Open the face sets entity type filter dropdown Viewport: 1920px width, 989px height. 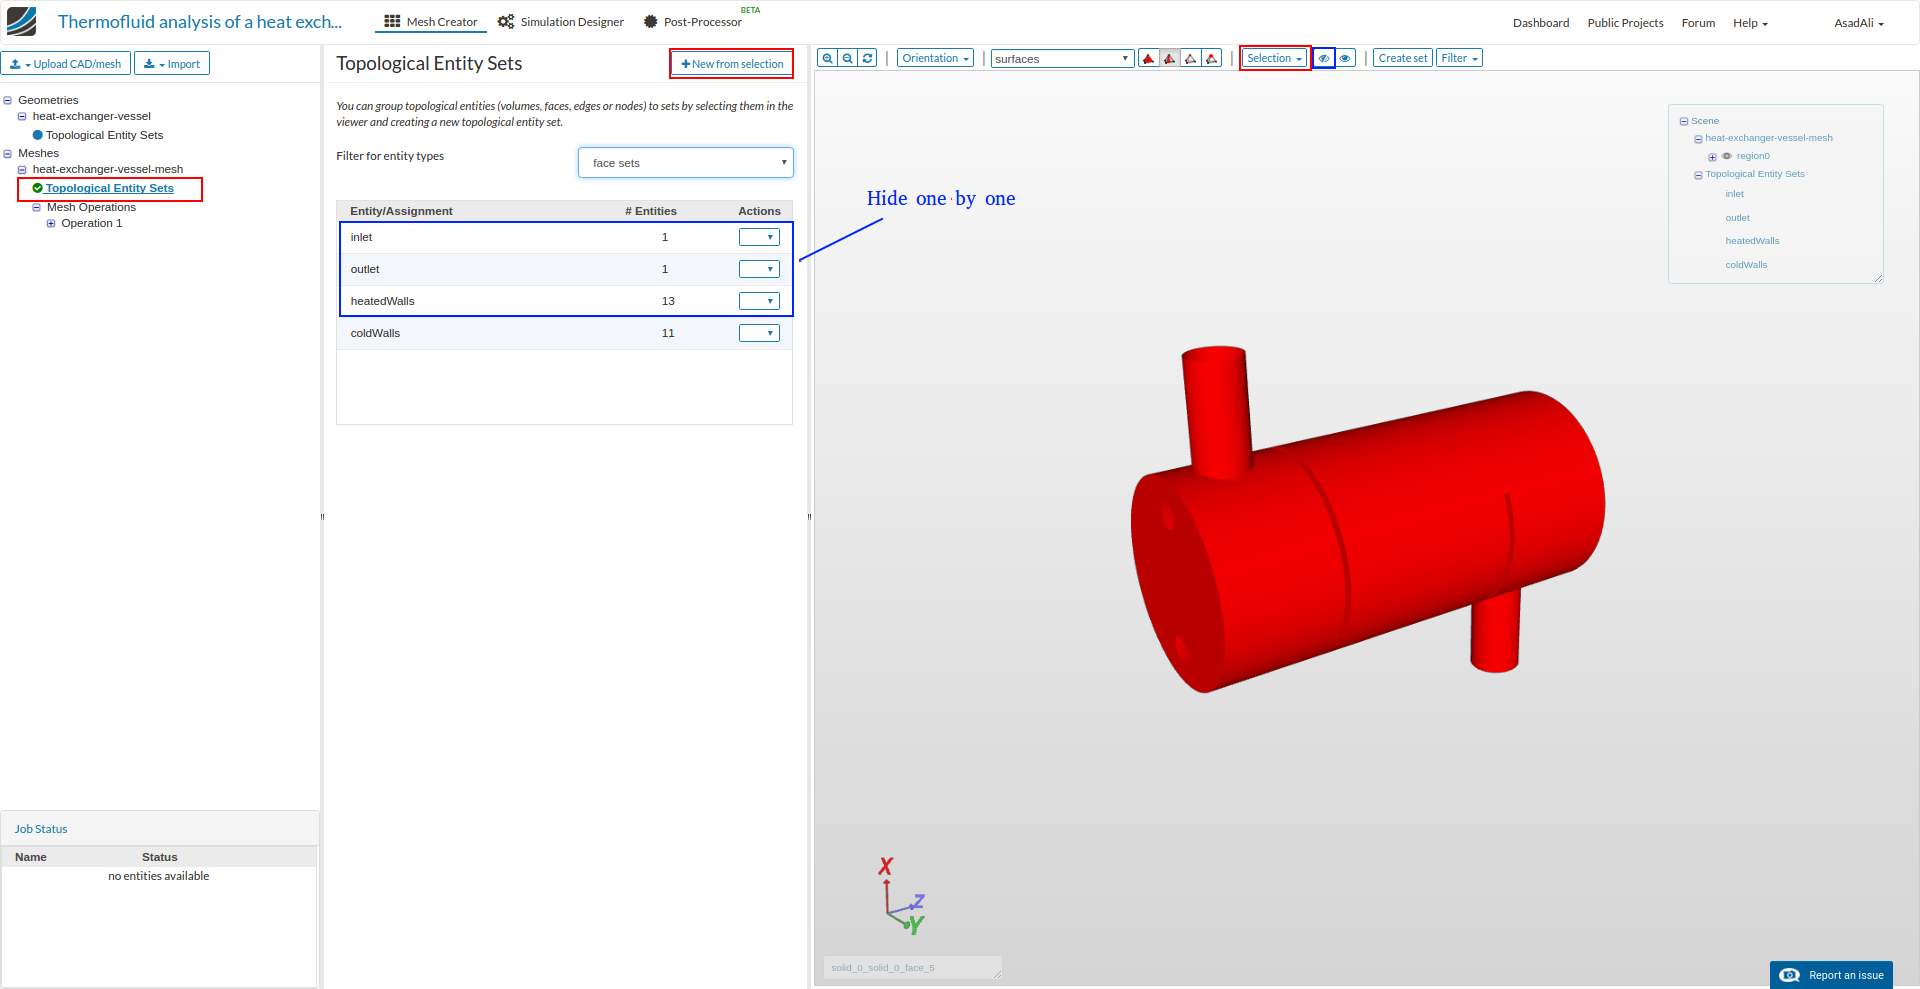pos(685,162)
